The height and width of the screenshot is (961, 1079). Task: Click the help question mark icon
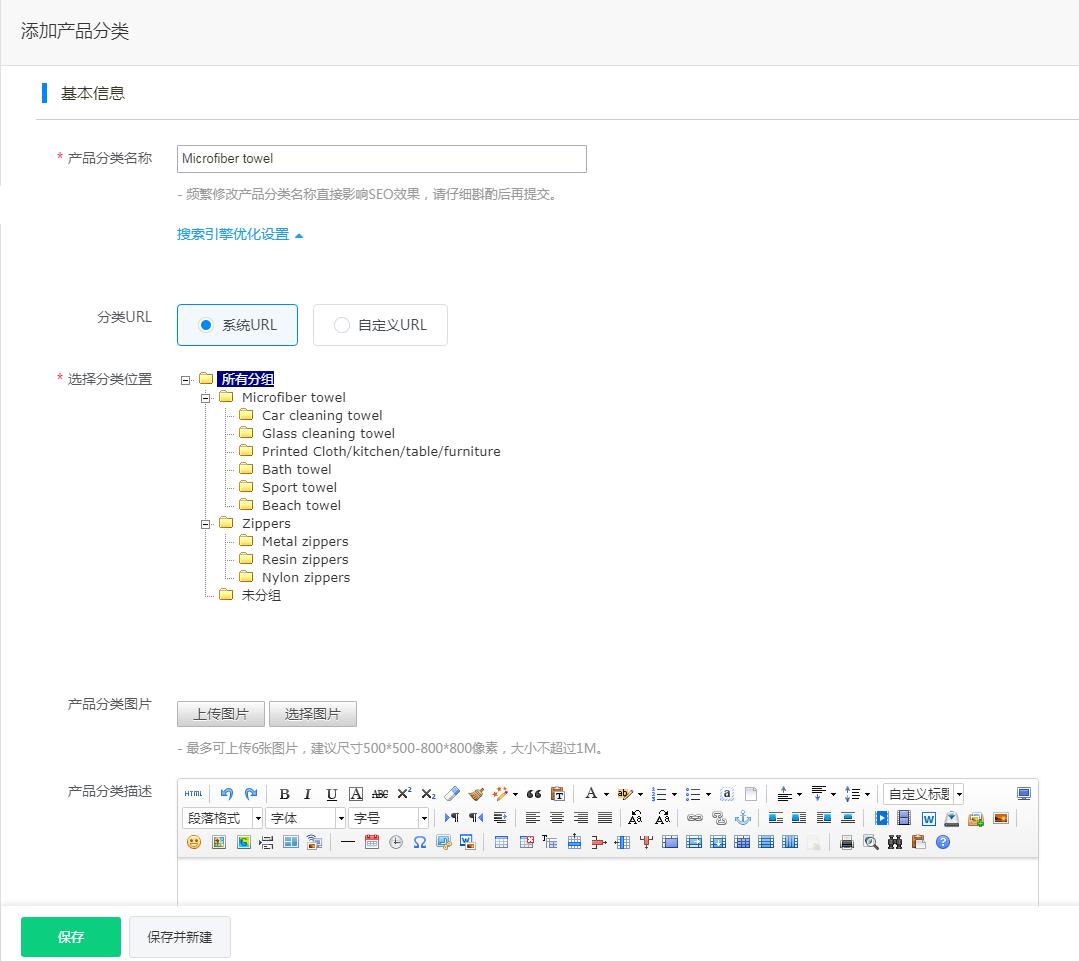(942, 842)
